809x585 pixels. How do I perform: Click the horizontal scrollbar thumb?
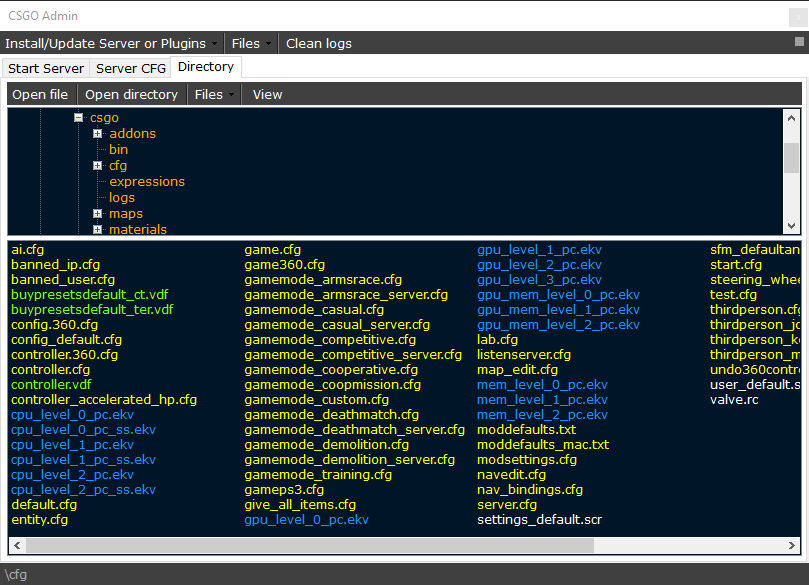pos(310,545)
